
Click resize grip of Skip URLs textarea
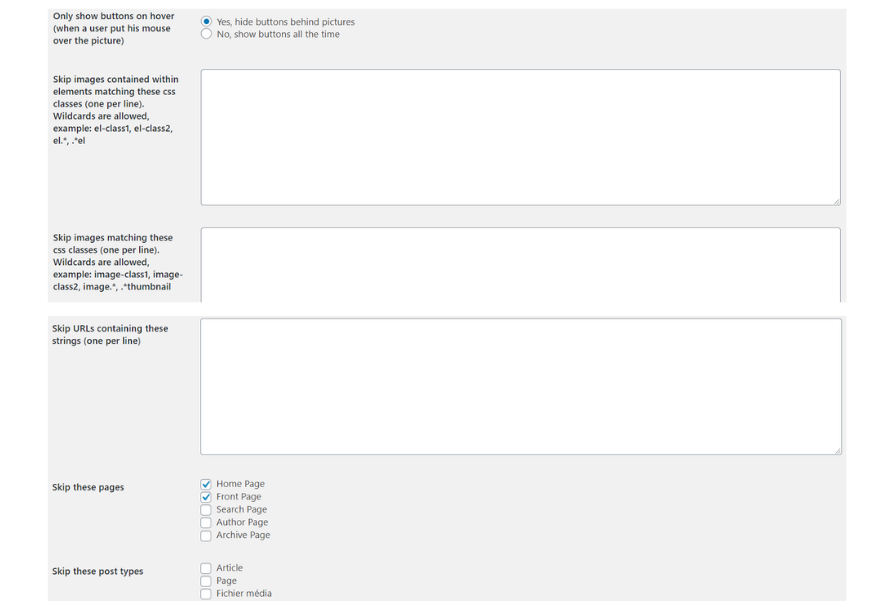click(837, 450)
